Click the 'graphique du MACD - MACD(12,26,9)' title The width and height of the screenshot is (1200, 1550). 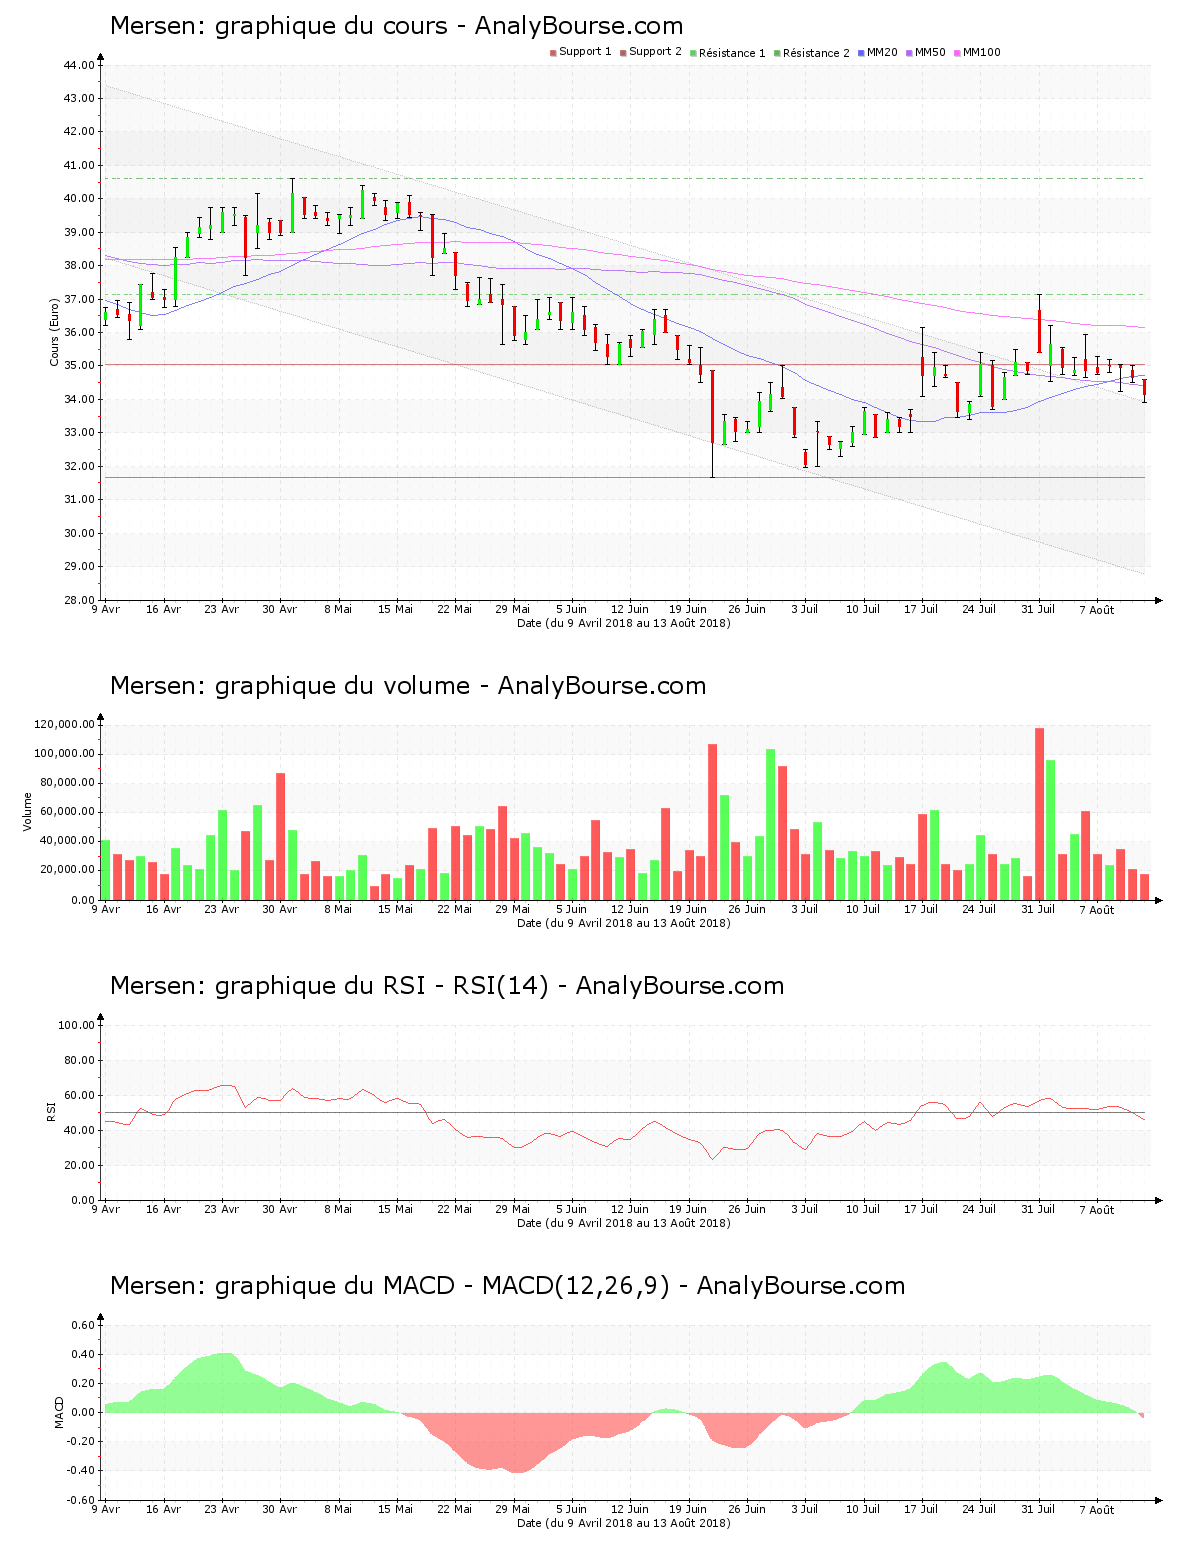tap(442, 1286)
